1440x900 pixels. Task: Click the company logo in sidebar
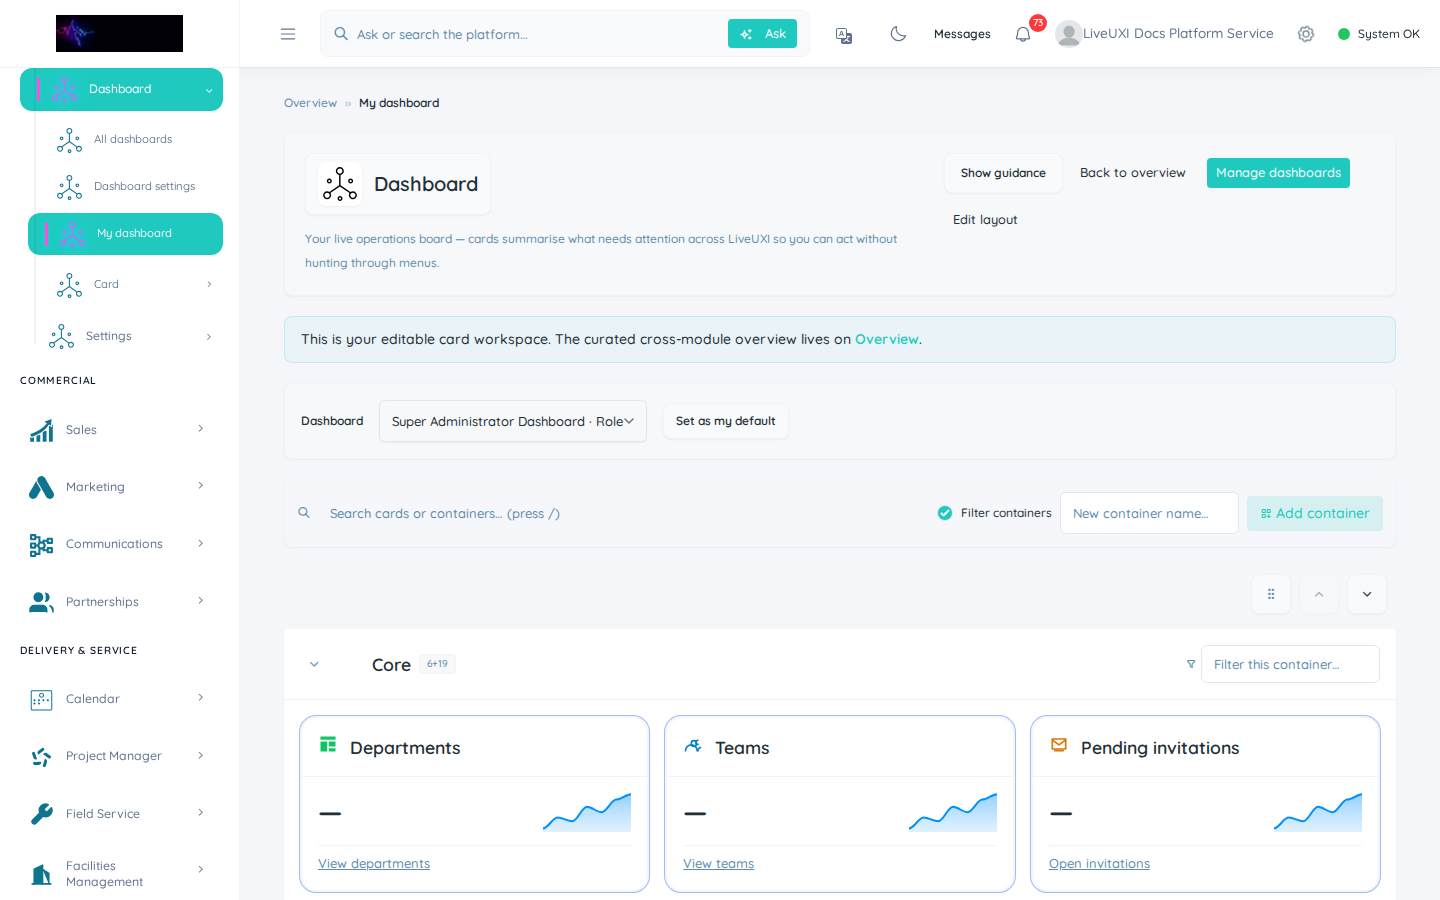pos(119,33)
